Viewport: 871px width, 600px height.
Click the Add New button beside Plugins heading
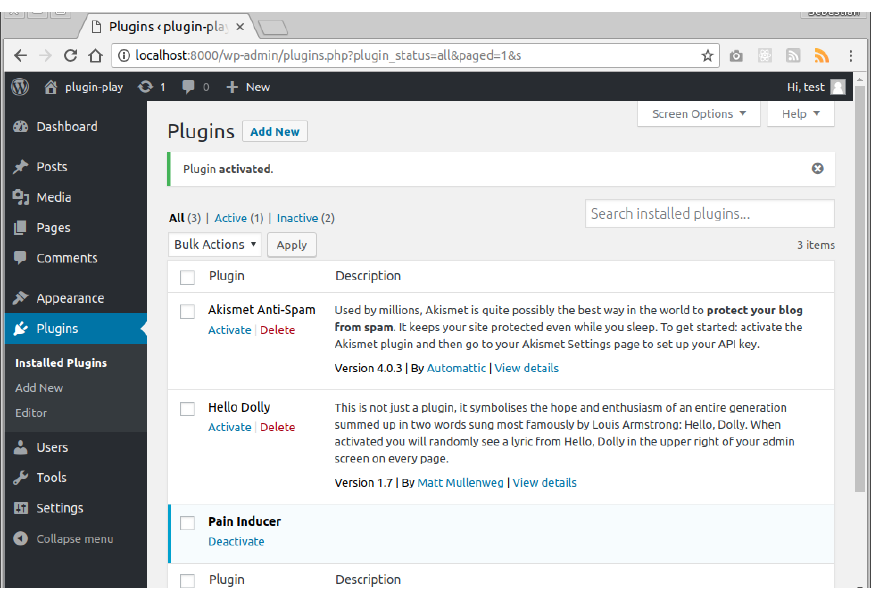274,132
